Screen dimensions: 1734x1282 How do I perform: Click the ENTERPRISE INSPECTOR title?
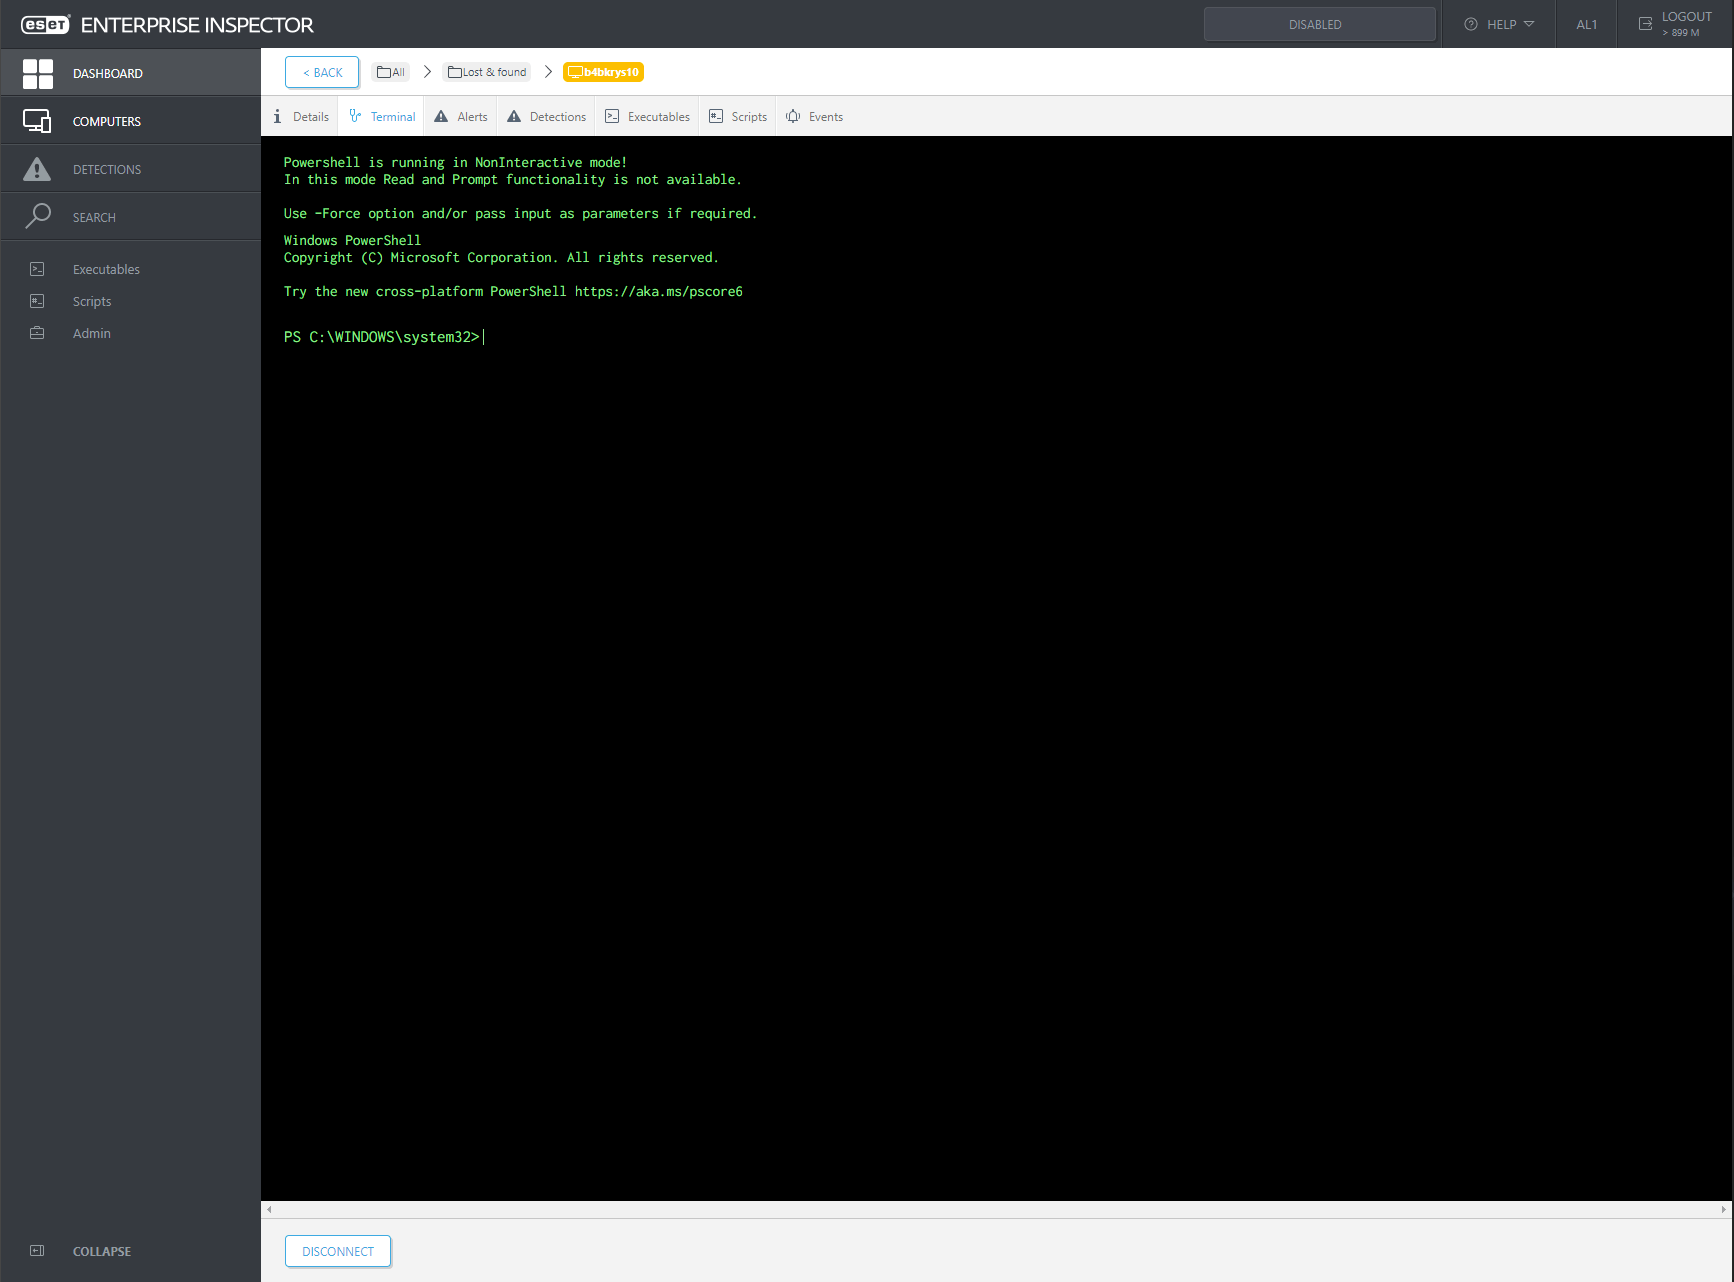[197, 25]
